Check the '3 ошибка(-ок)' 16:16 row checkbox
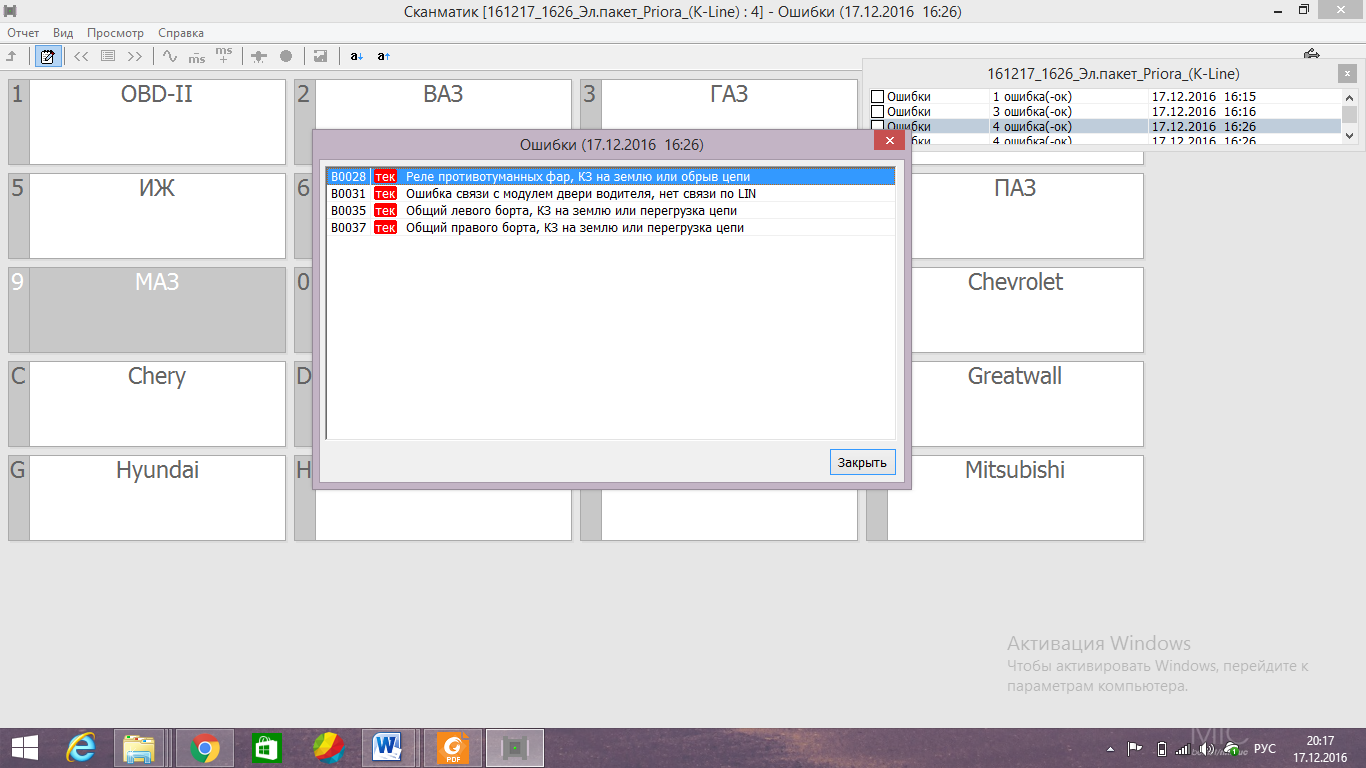Viewport: 1366px width, 768px height. click(877, 112)
